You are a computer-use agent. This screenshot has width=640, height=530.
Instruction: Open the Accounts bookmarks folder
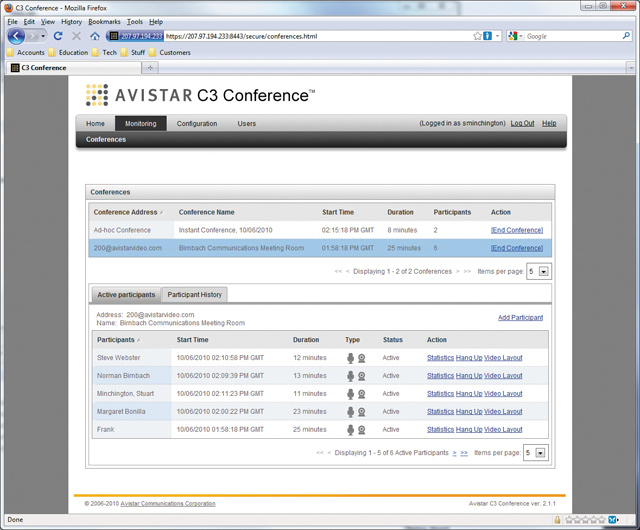pos(26,52)
